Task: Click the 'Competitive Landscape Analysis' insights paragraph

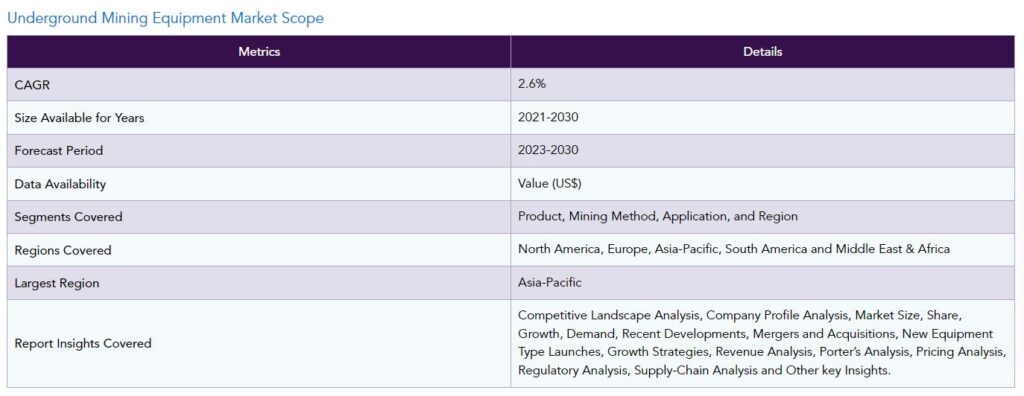Action: tap(761, 343)
